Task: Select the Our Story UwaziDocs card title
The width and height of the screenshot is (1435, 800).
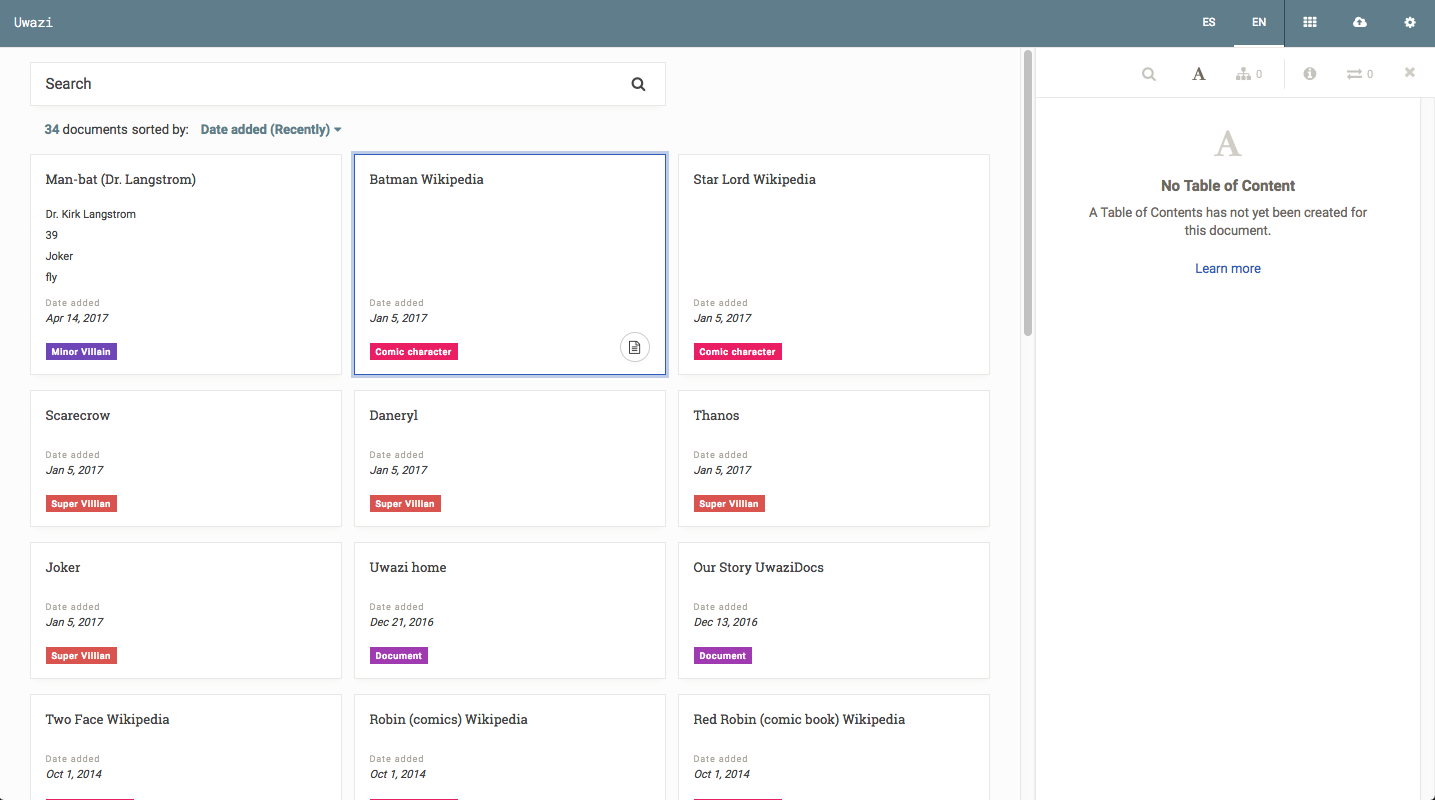Action: click(x=758, y=568)
